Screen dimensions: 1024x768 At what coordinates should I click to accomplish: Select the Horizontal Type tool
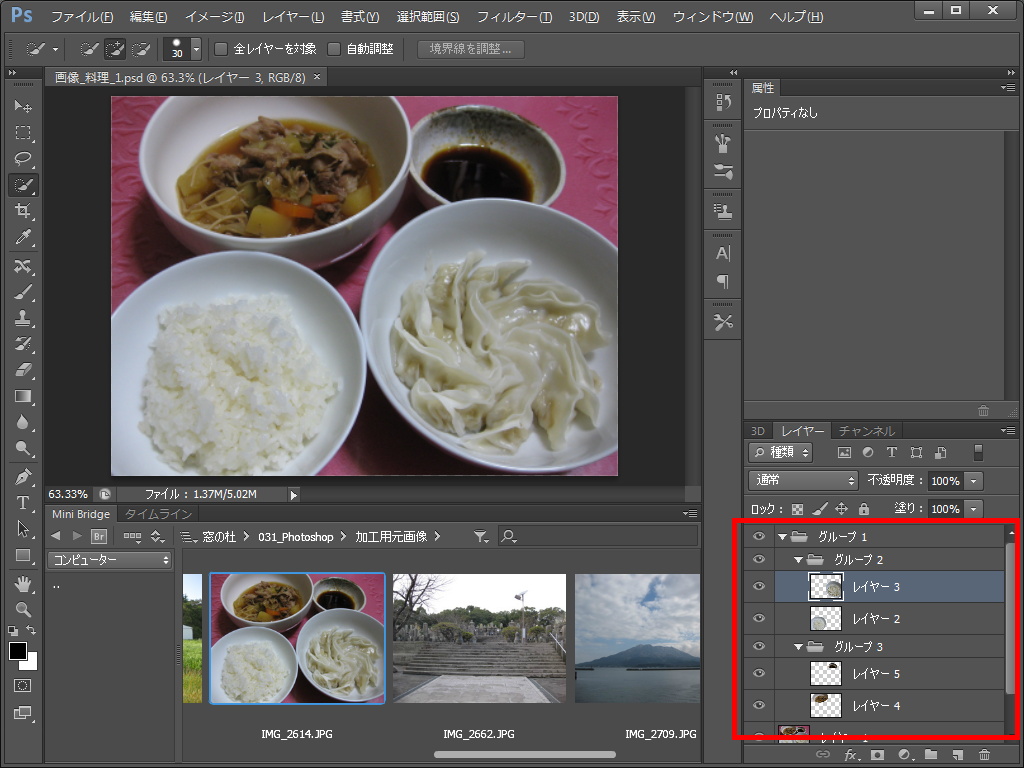tap(23, 503)
